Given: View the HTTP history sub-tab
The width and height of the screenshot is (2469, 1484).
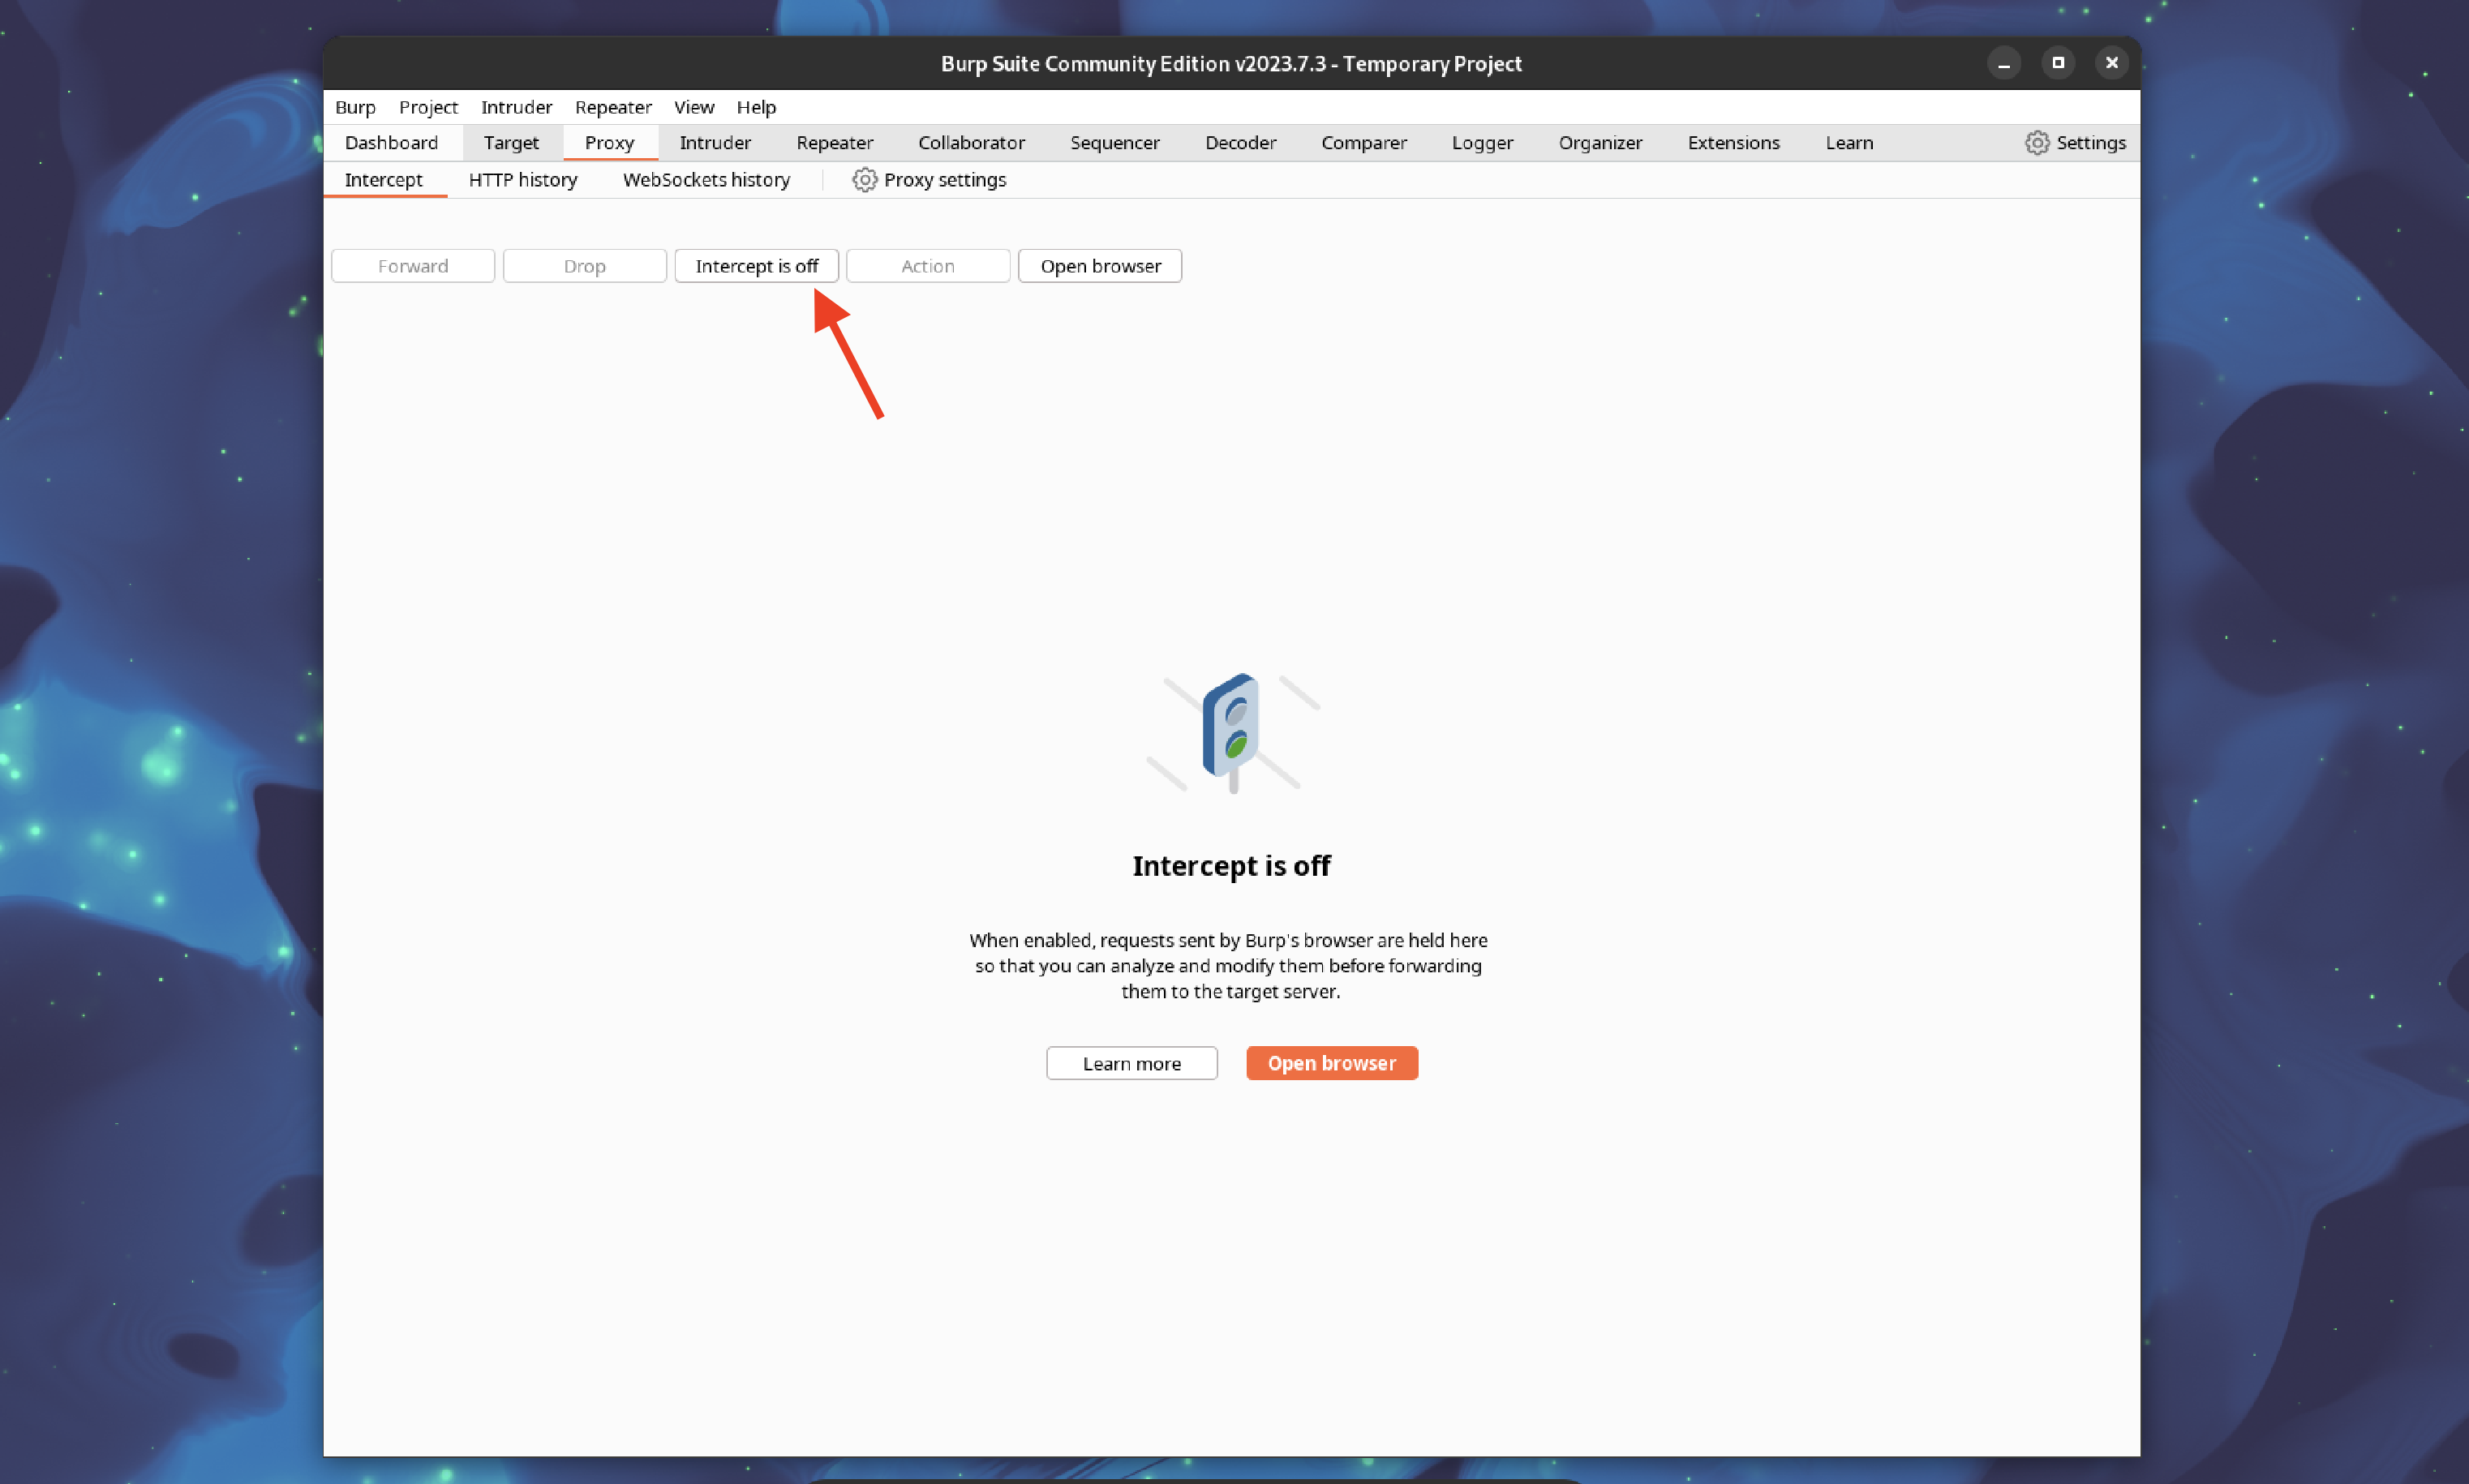Looking at the screenshot, I should (x=523, y=180).
